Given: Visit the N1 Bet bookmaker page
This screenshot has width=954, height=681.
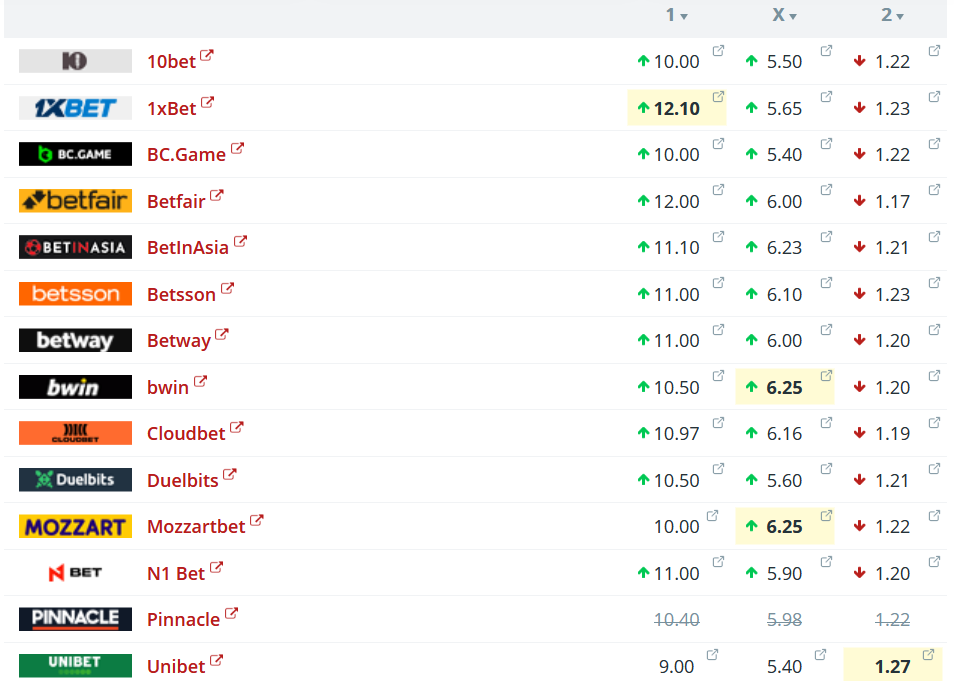Looking at the screenshot, I should coord(176,573).
